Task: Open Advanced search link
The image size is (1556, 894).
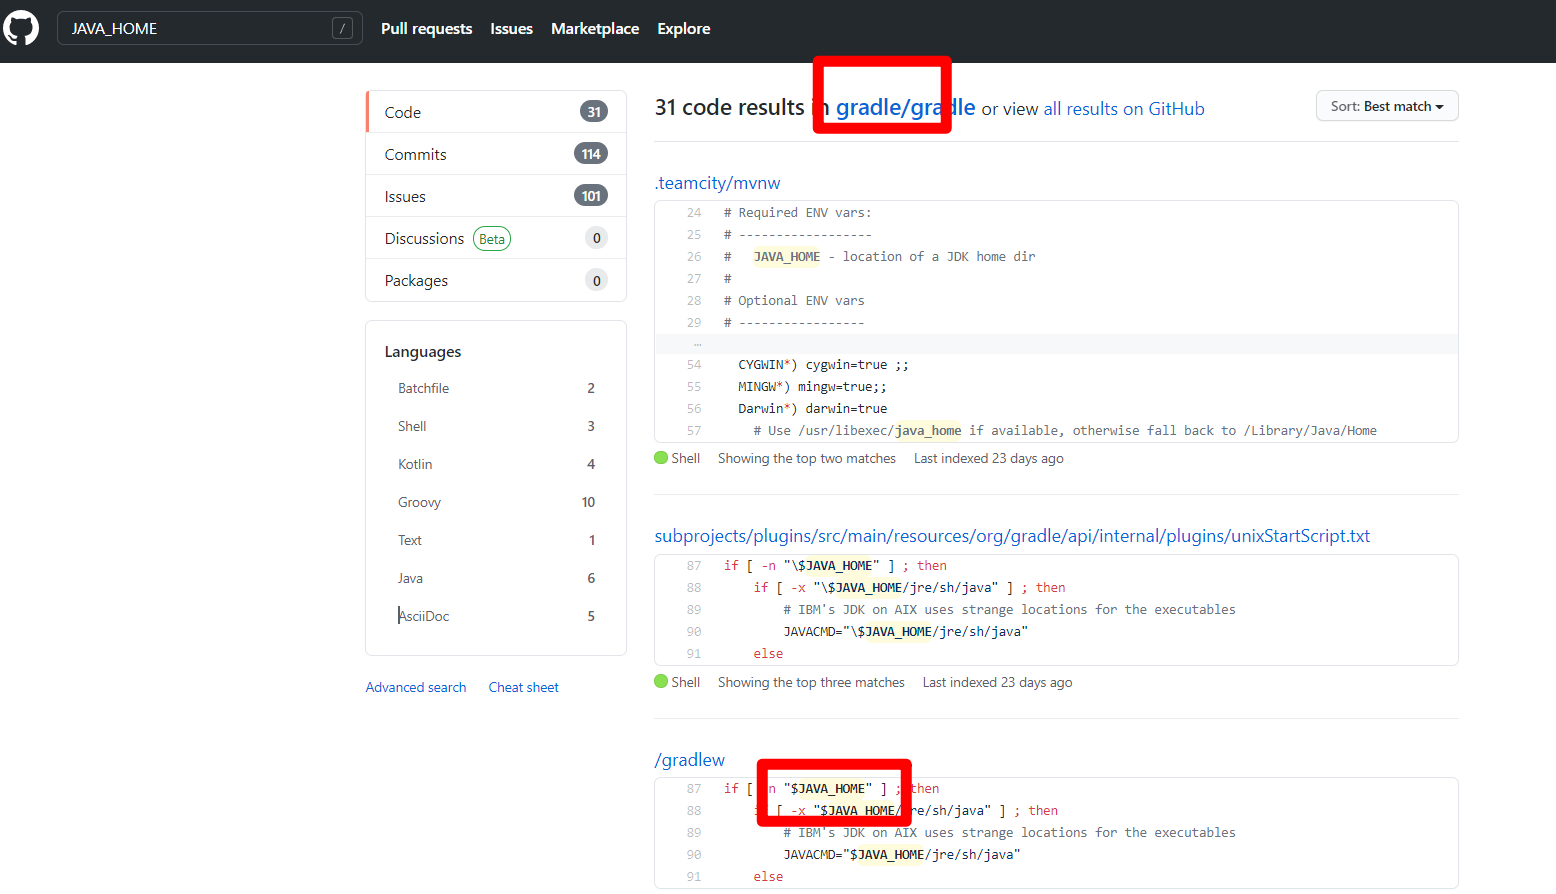Action: point(416,687)
